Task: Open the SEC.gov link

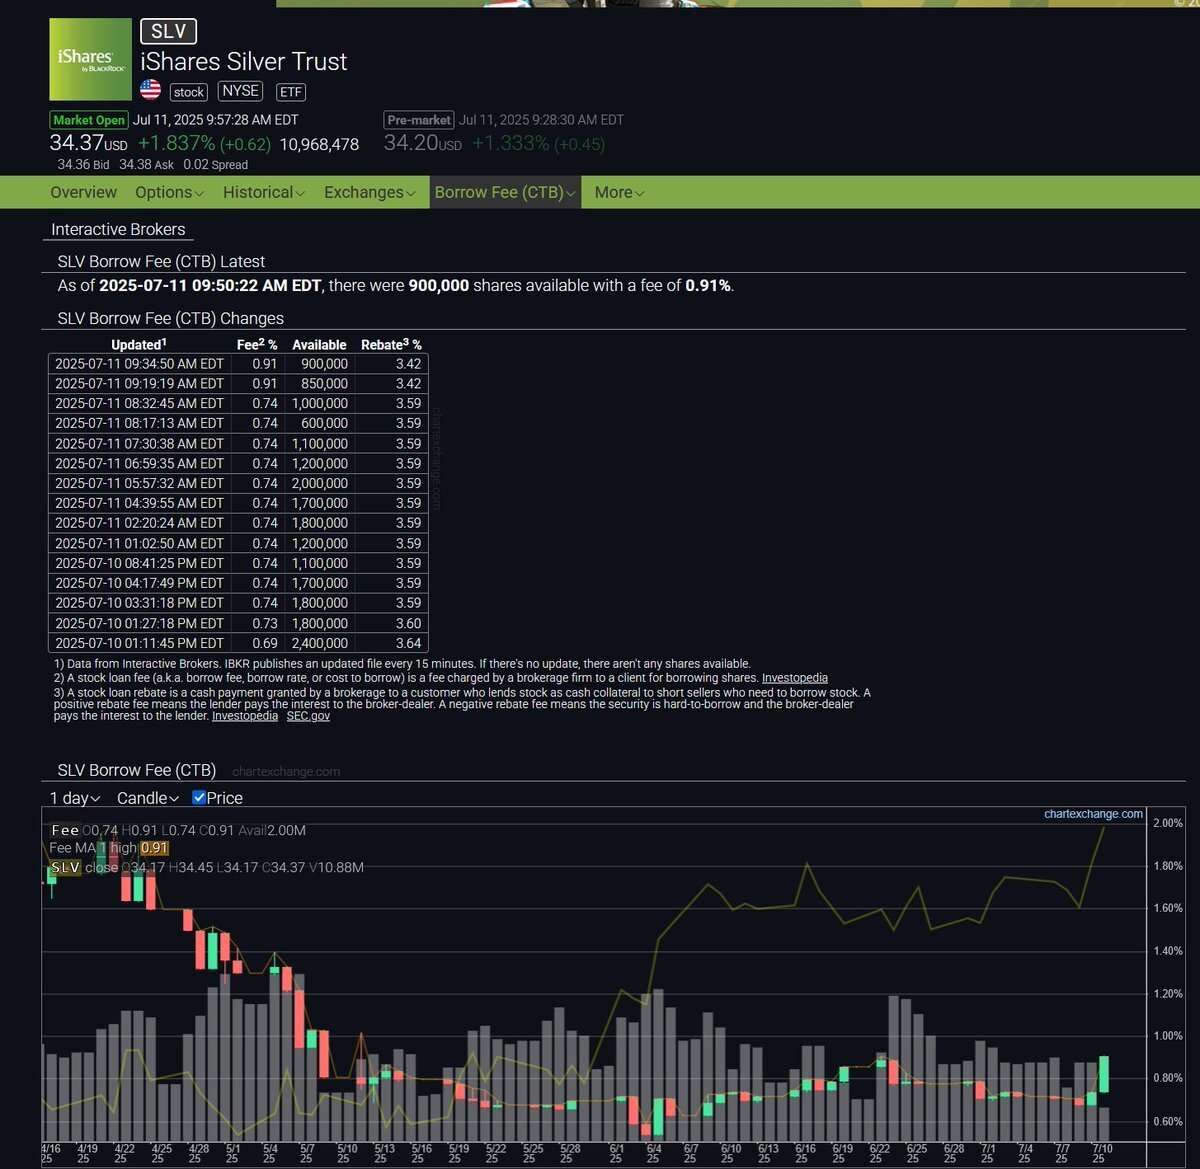Action: [308, 716]
